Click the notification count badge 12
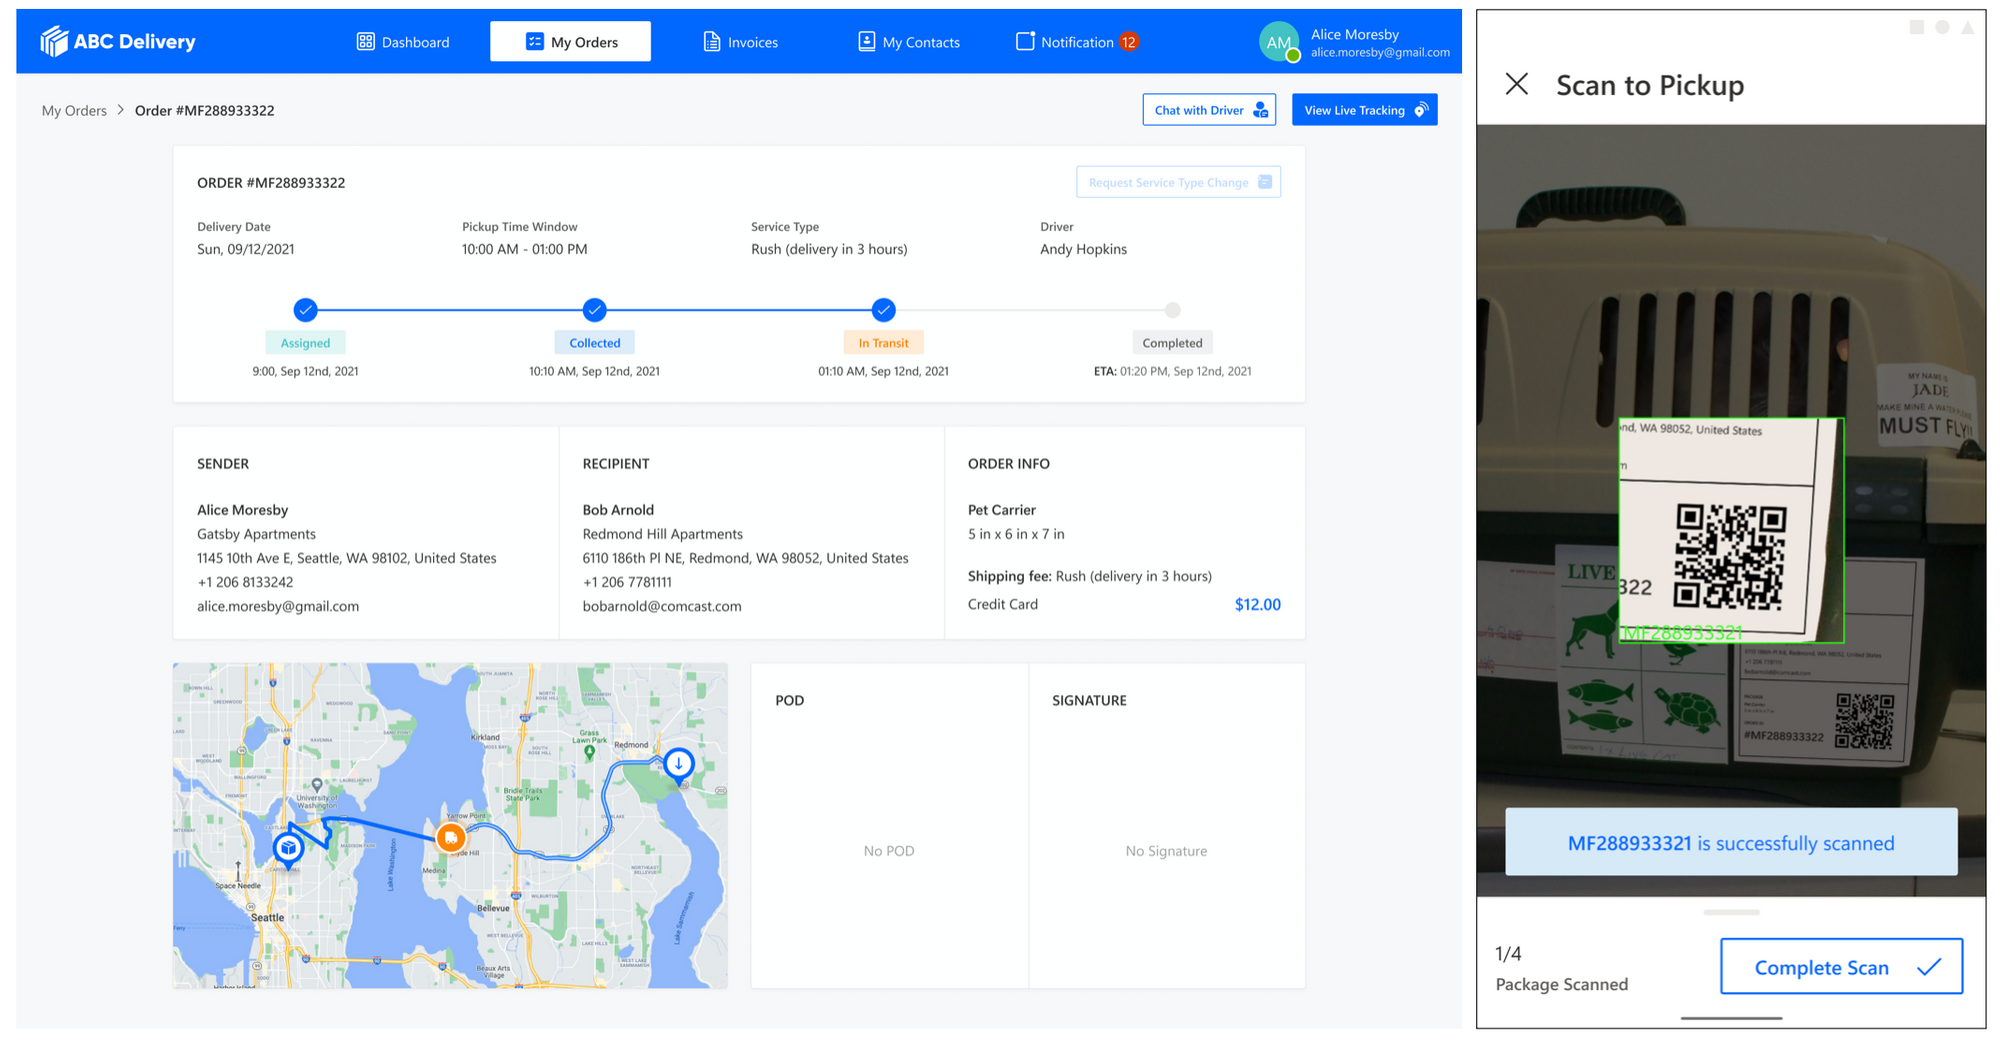 [x=1129, y=42]
